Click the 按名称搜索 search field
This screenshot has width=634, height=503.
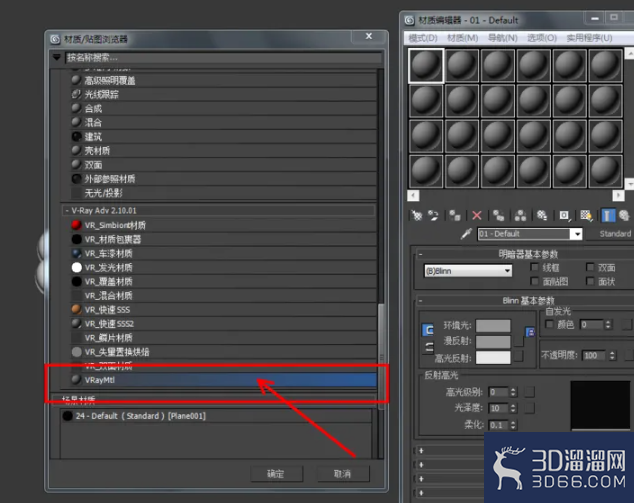click(x=223, y=57)
